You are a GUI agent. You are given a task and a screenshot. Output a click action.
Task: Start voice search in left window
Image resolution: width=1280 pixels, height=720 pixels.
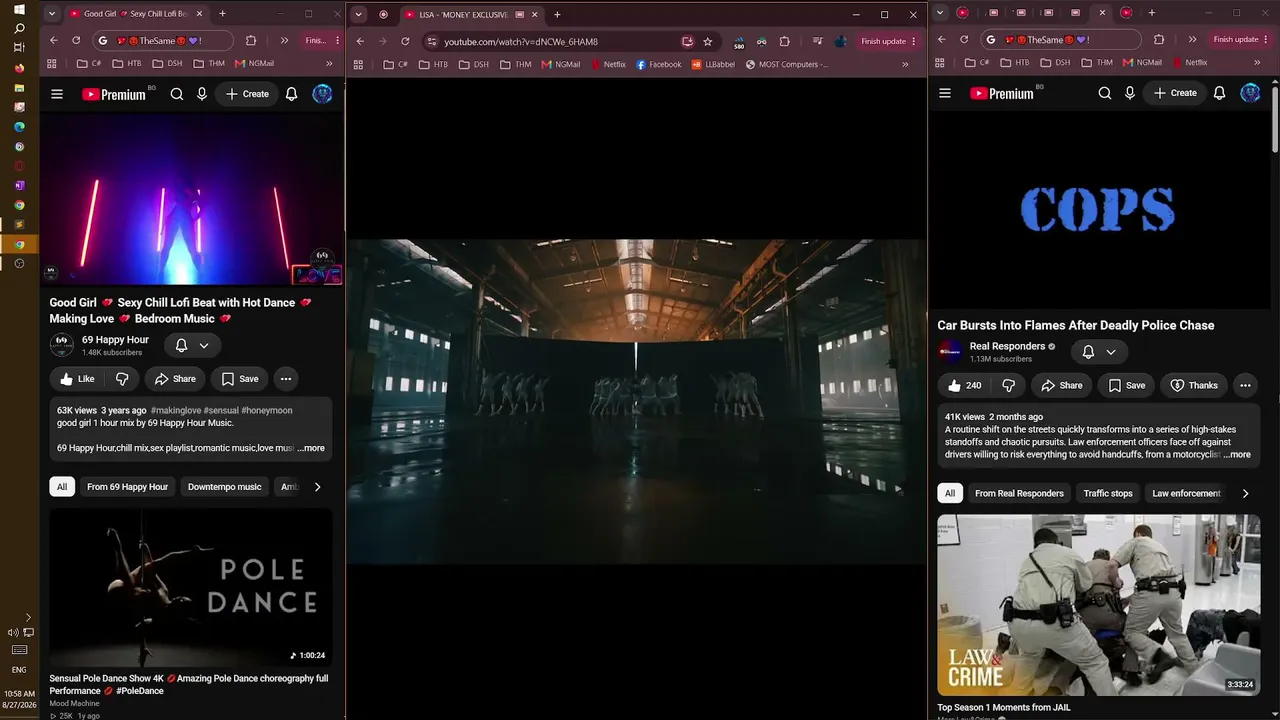coord(202,94)
